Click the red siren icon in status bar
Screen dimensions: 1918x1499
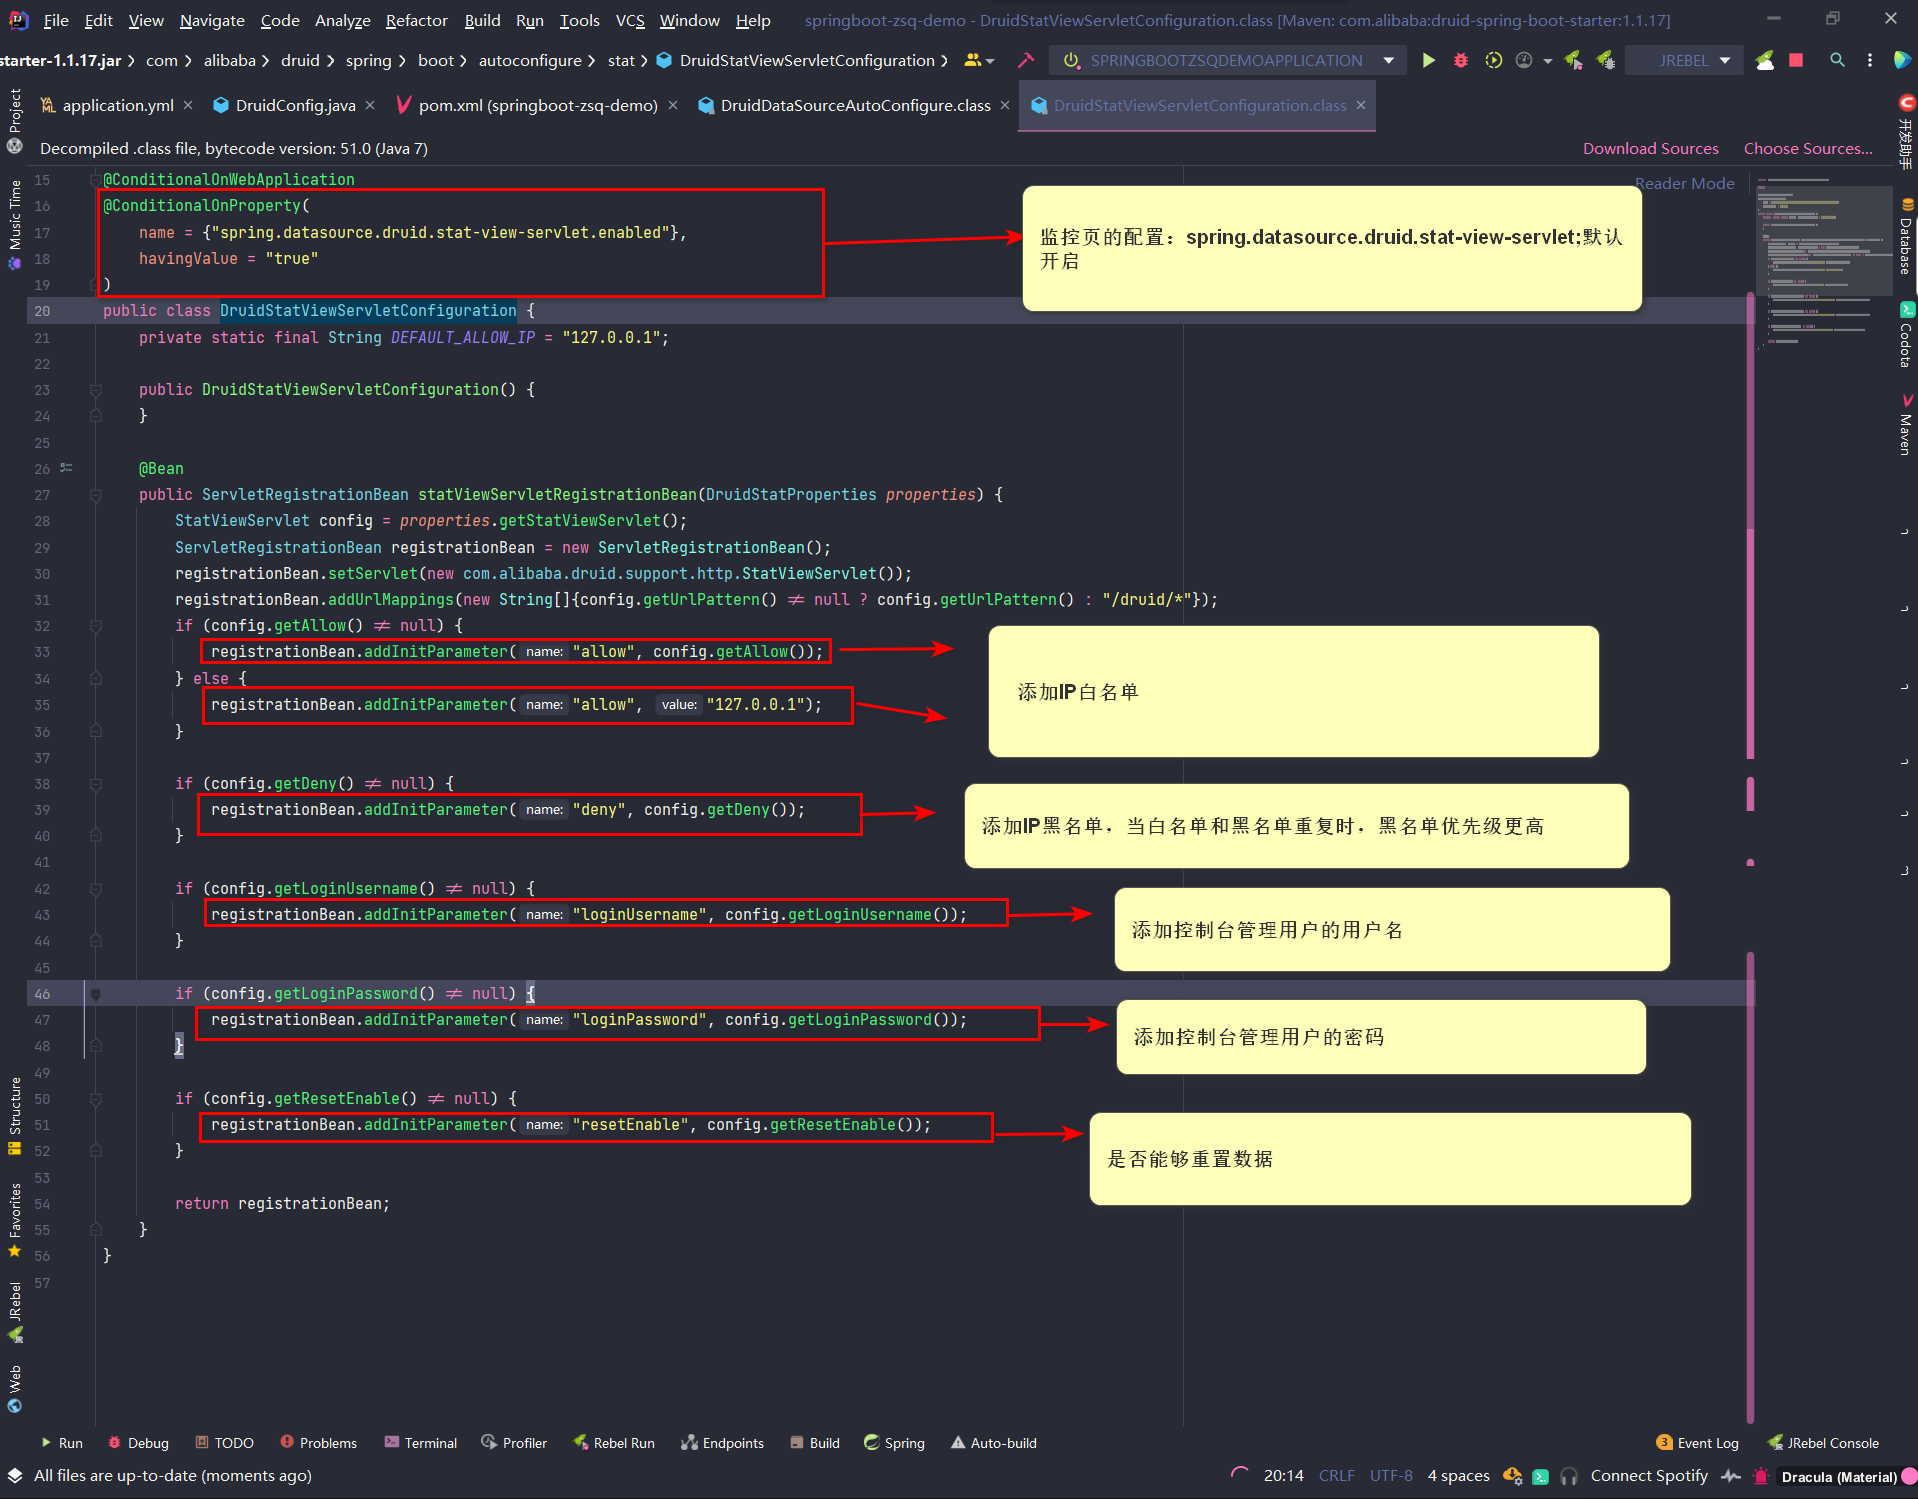coord(1761,1476)
